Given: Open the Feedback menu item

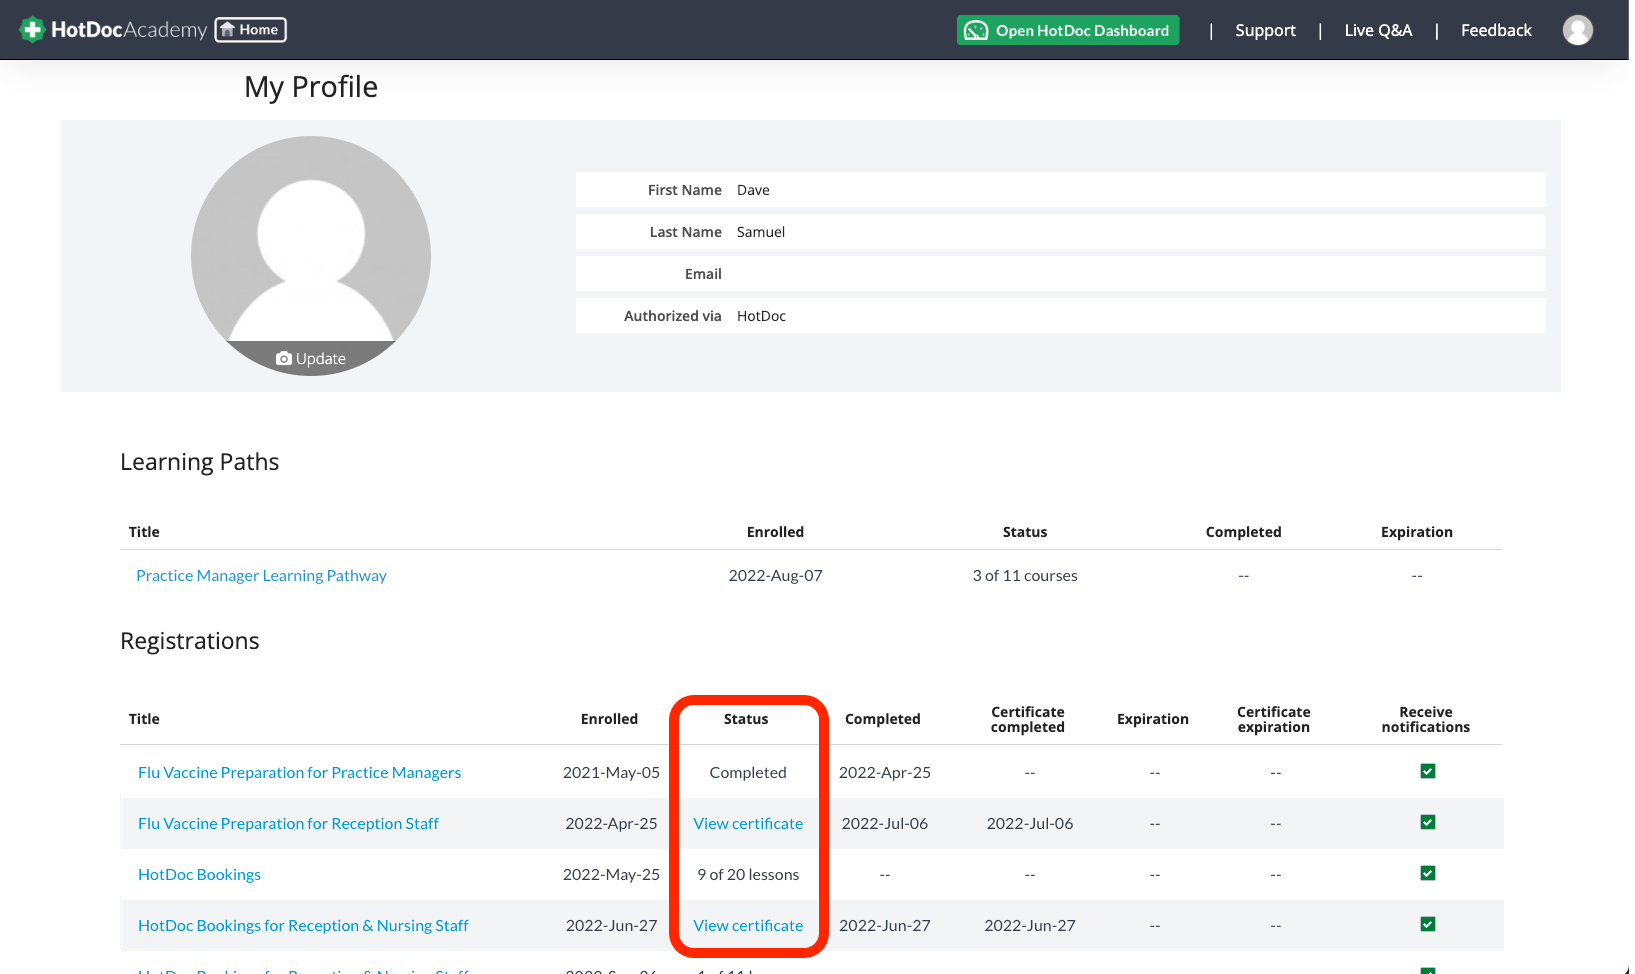Looking at the screenshot, I should 1496,30.
